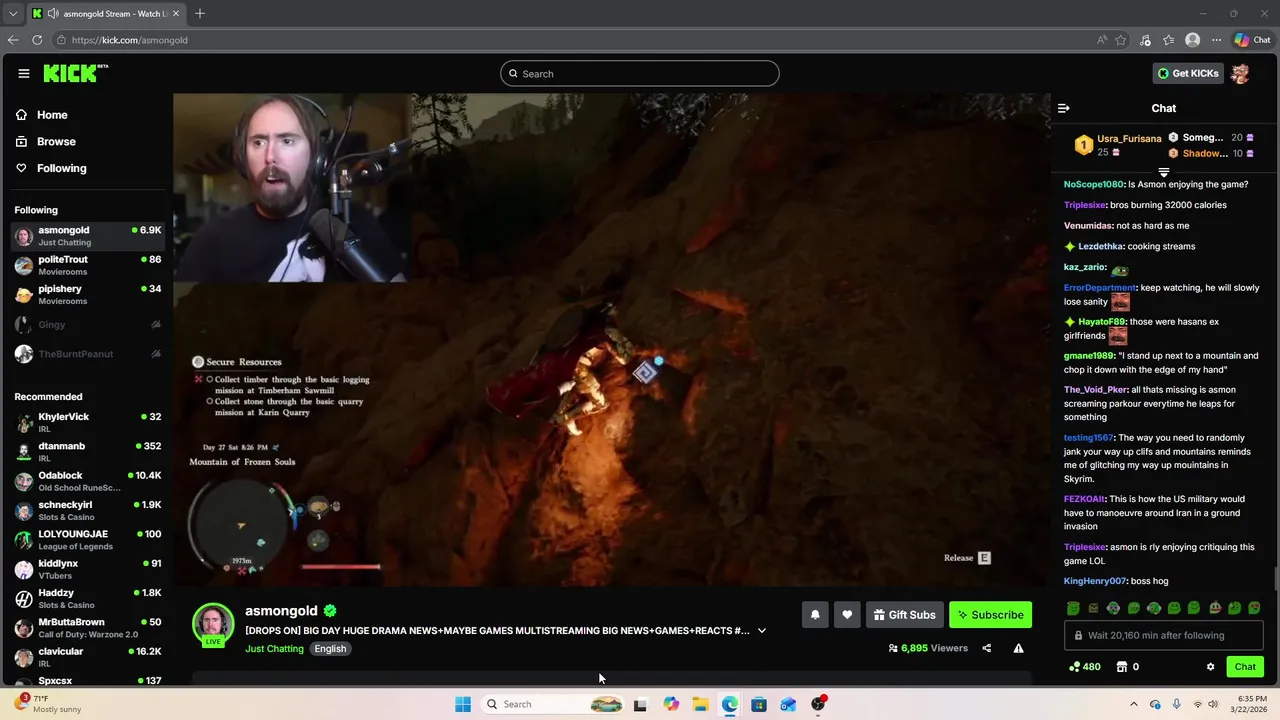Open the Just Chatting category link
The height and width of the screenshot is (720, 1280).
tap(274, 649)
